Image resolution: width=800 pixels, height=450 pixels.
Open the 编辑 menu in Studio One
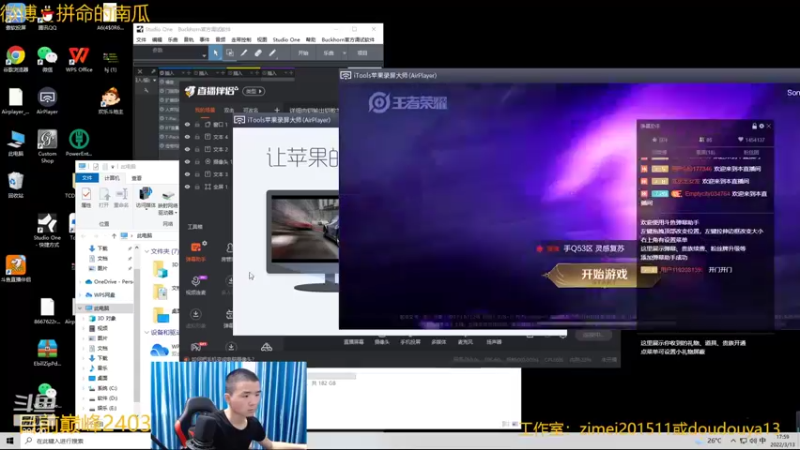pos(157,40)
